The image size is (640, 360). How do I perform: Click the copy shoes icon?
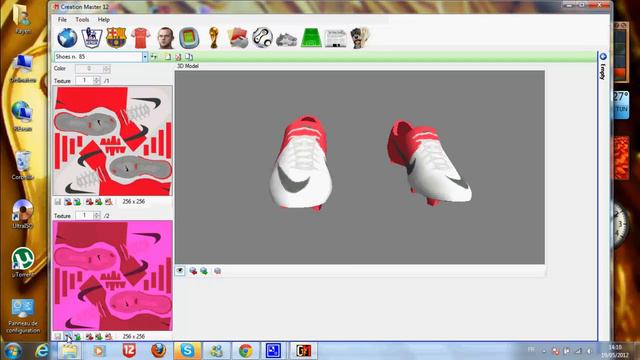(189, 57)
